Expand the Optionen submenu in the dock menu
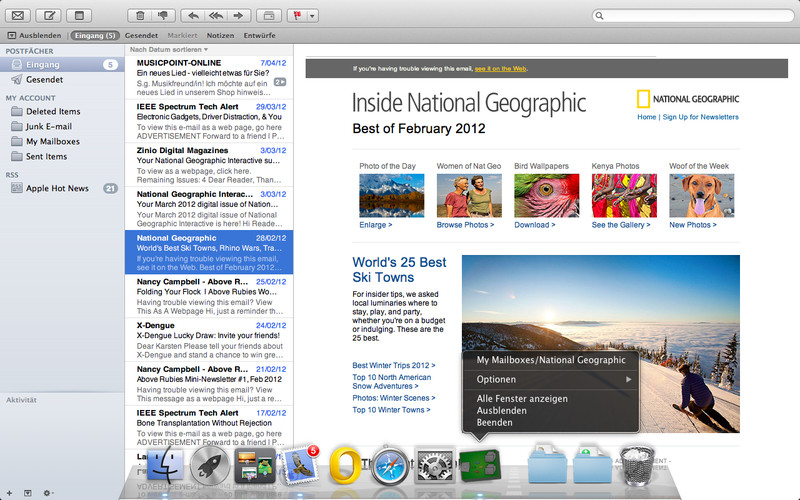 click(551, 380)
